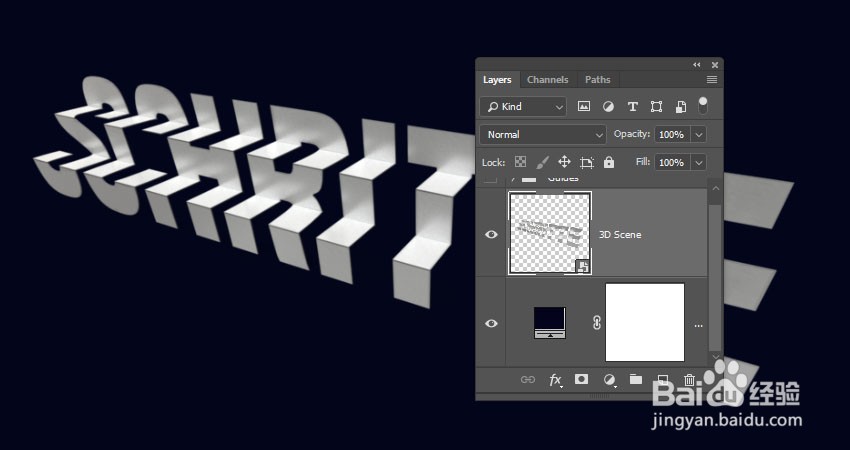Viewport: 850px width, 450px height.
Task: Filter for type layers icon
Action: coord(632,107)
